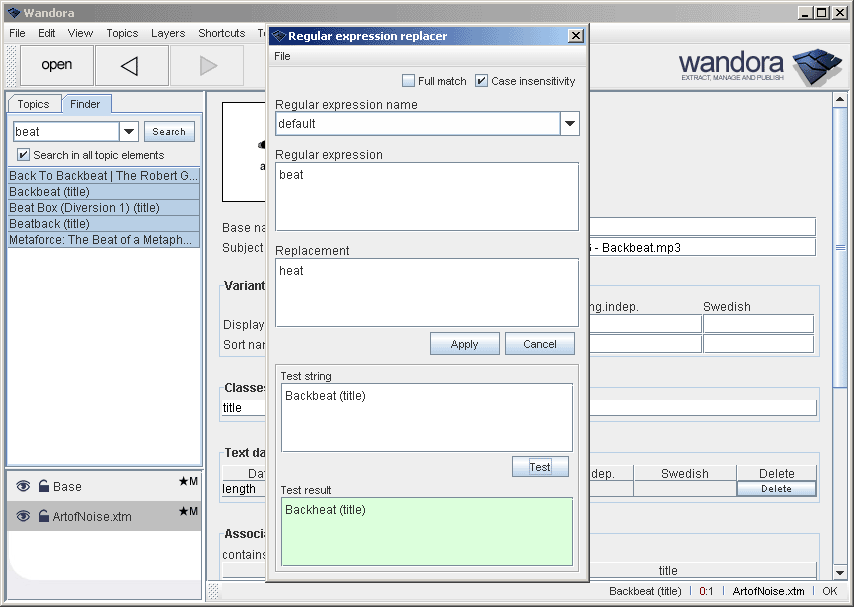Open the Layers menu
The width and height of the screenshot is (854, 607).
pos(168,33)
